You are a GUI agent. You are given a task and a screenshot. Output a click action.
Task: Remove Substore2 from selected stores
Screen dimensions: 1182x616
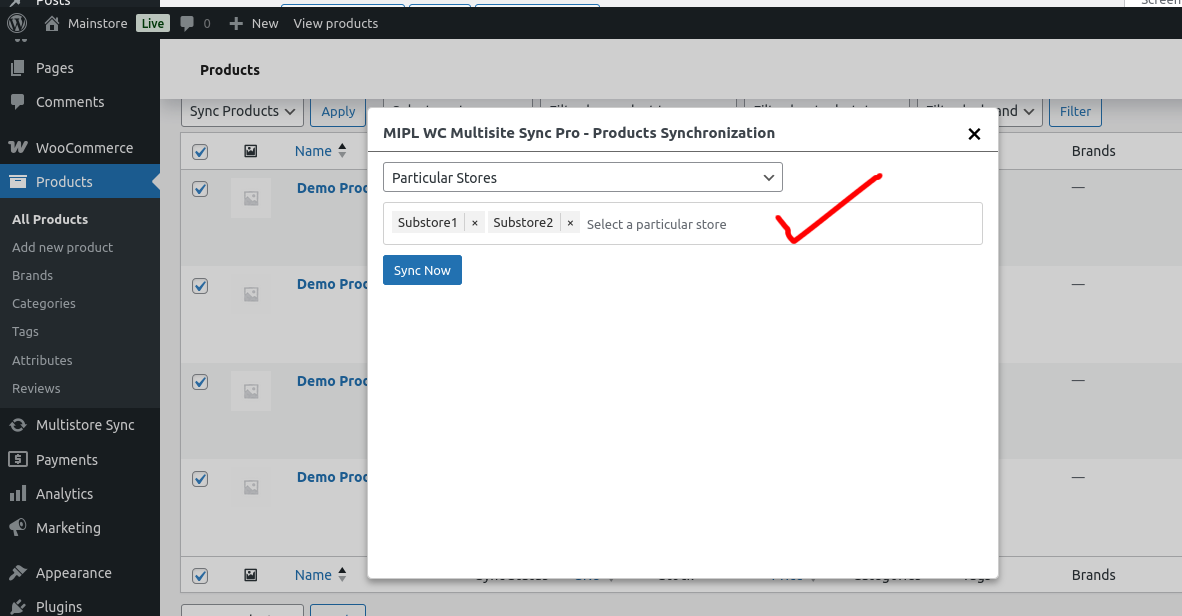(x=571, y=223)
